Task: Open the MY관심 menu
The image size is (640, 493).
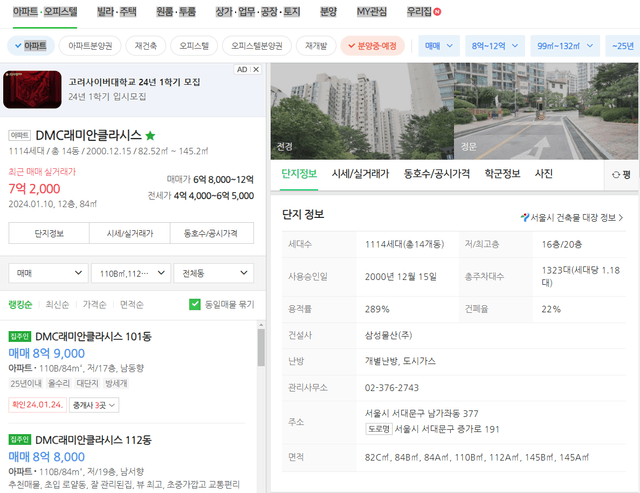Action: click(x=371, y=12)
